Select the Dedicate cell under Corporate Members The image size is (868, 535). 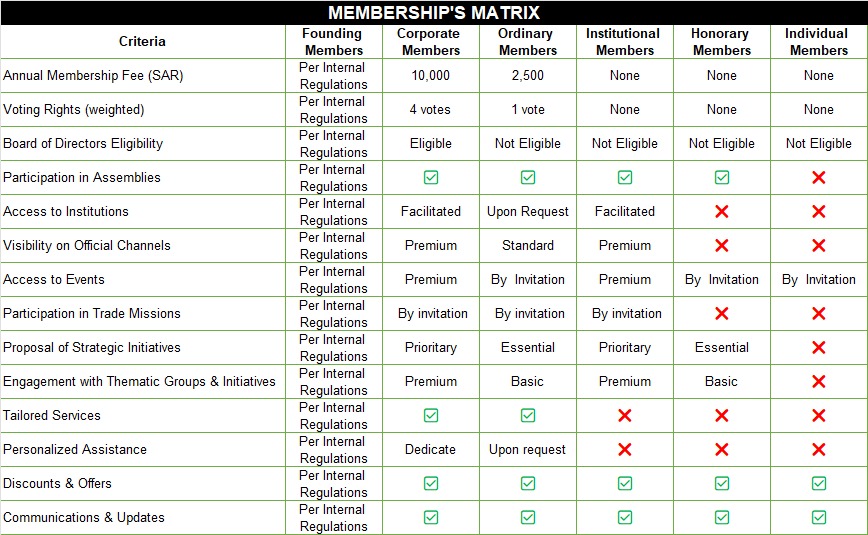[x=431, y=449]
